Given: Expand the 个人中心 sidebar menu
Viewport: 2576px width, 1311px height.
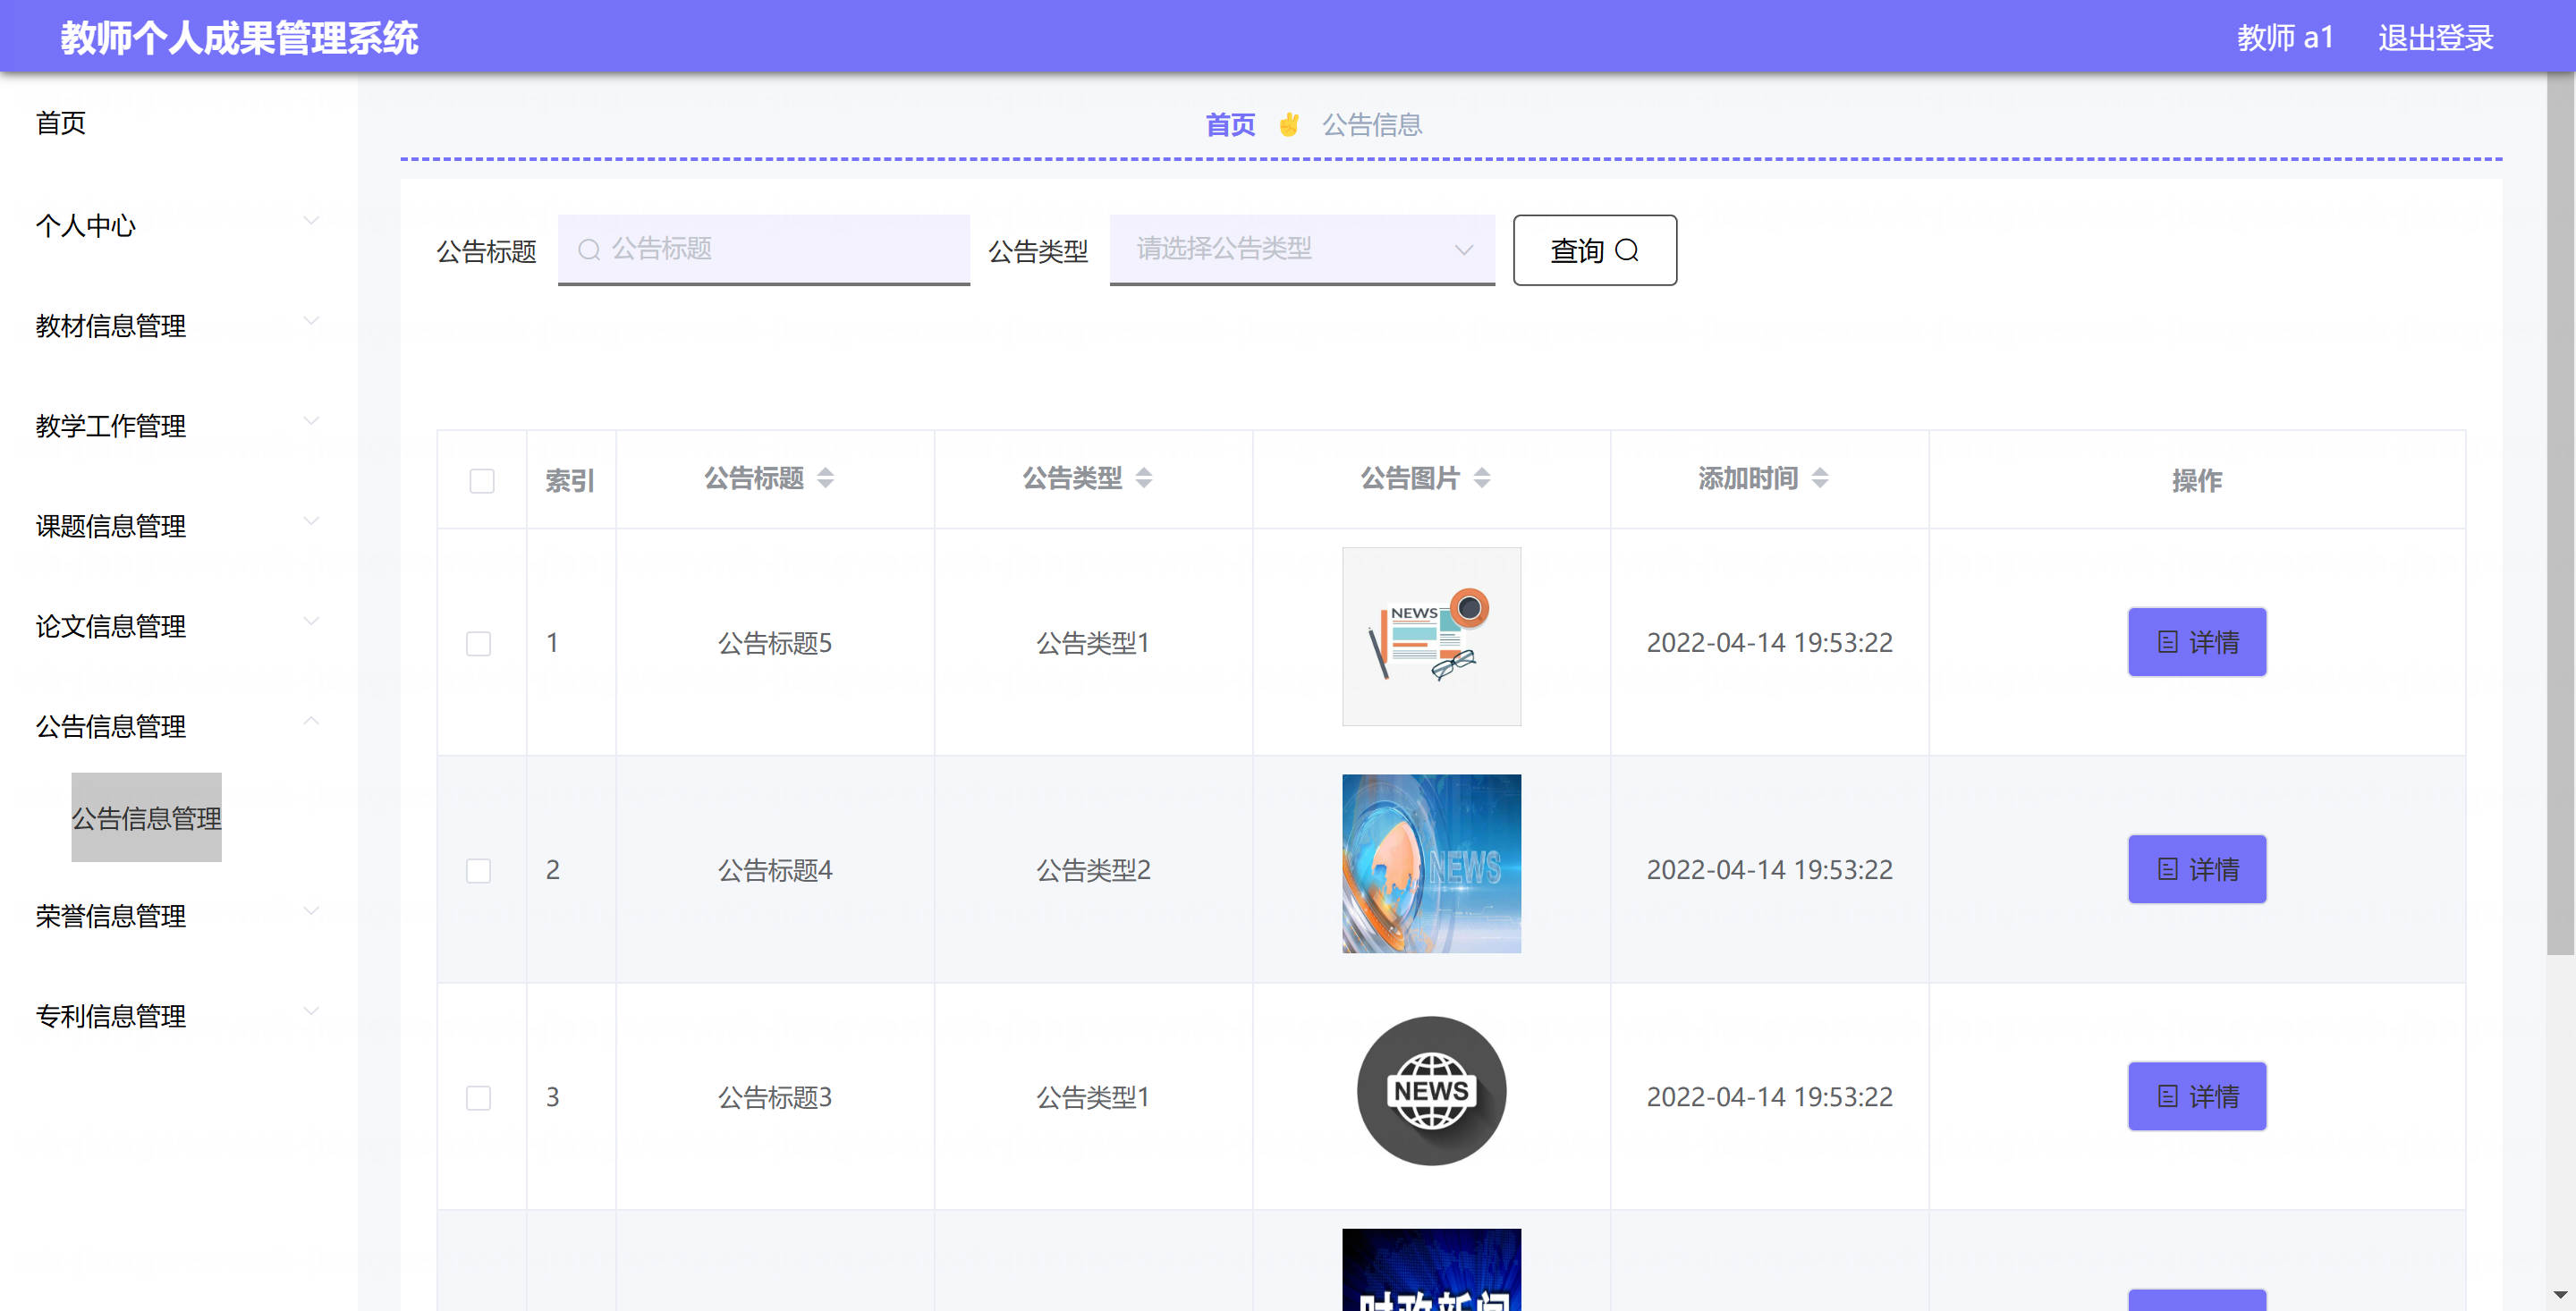Looking at the screenshot, I should (178, 225).
